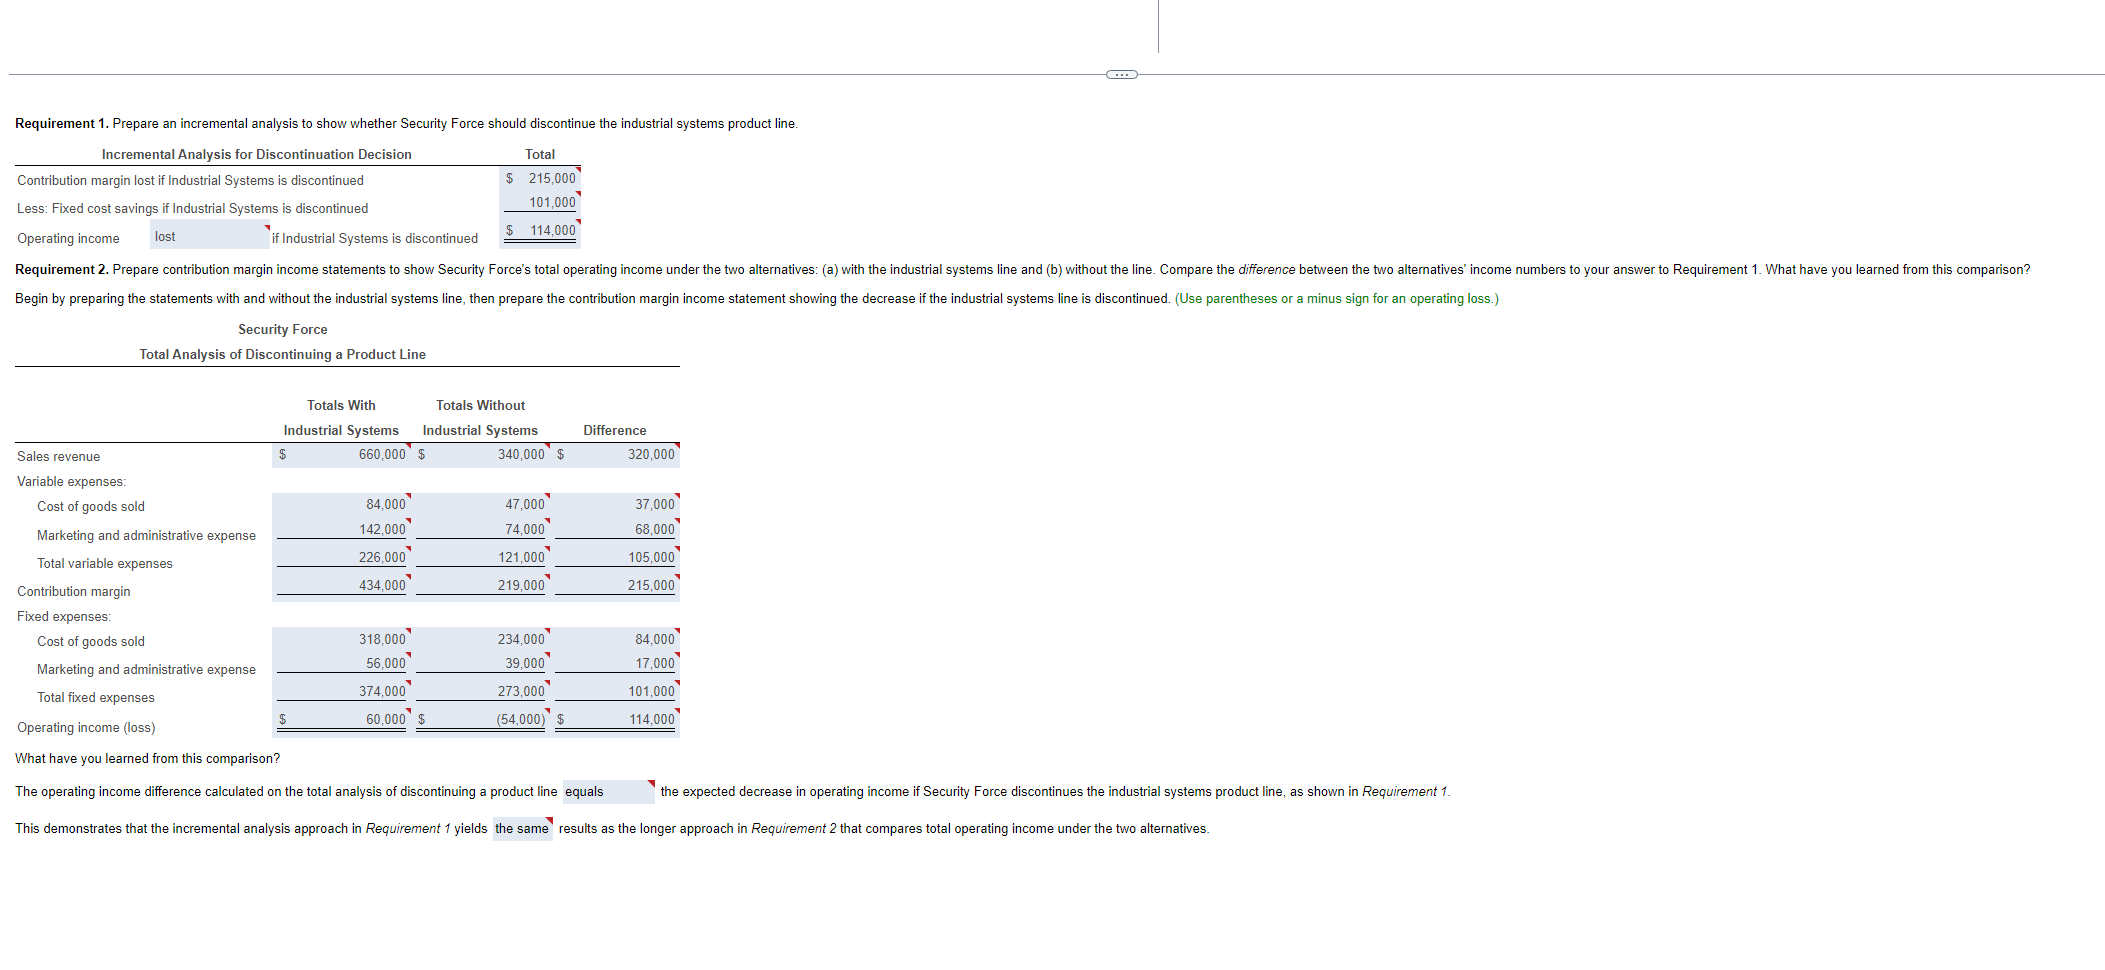Image resolution: width=2105 pixels, height=970 pixels.
Task: Click the red triangle beside the 'equals' answer box
Action: tap(649, 784)
